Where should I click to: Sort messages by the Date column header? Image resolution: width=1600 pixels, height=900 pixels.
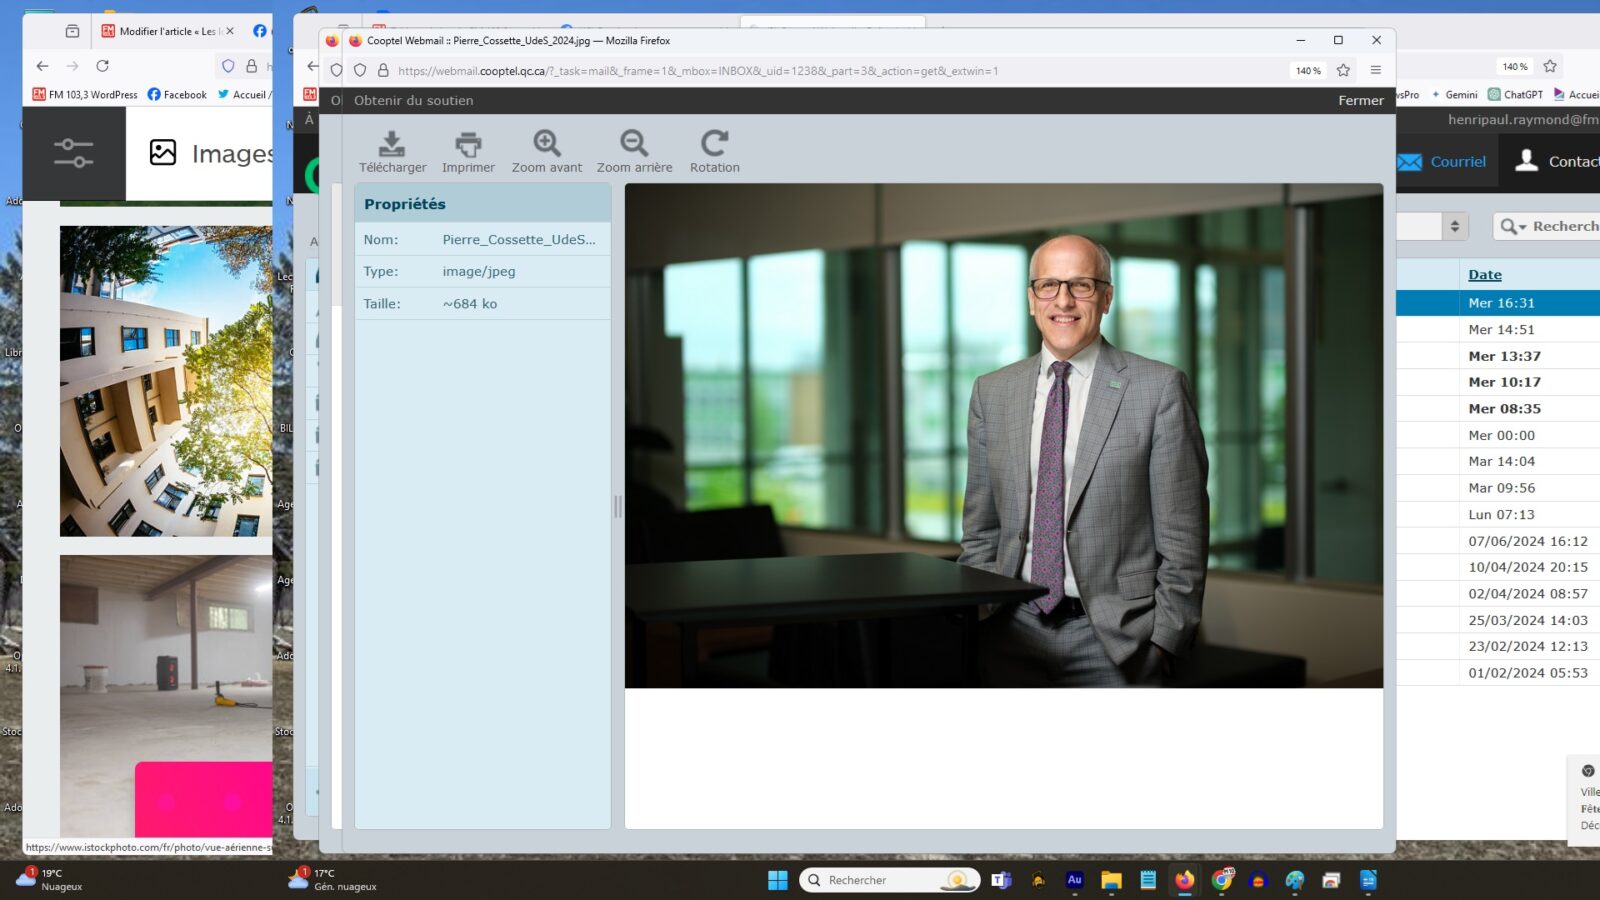coord(1485,275)
